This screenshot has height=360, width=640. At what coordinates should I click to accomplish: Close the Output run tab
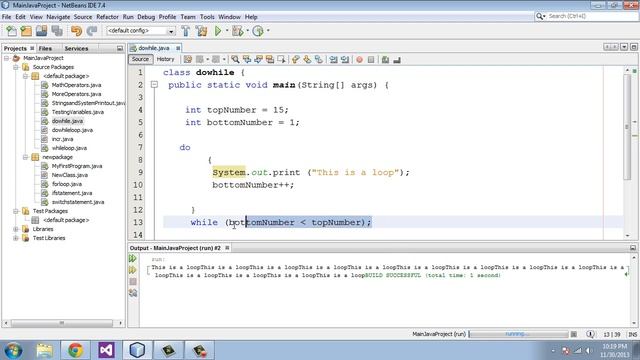tap(227, 248)
